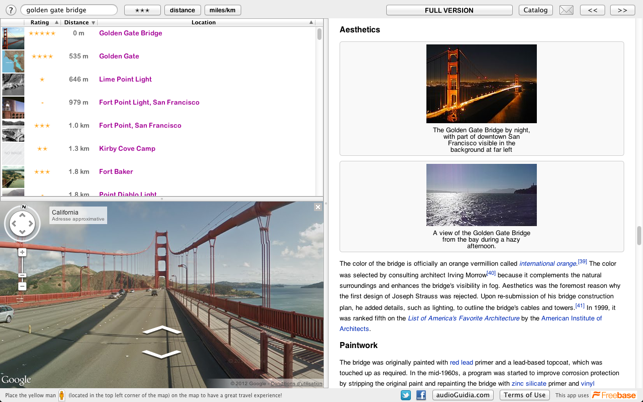643x402 pixels.
Task: Open the help question mark icon
Action: pos(11,10)
